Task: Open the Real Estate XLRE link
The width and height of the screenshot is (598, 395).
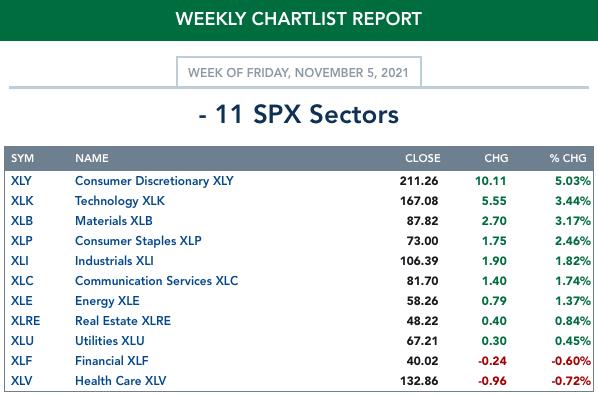Action: coord(123,321)
